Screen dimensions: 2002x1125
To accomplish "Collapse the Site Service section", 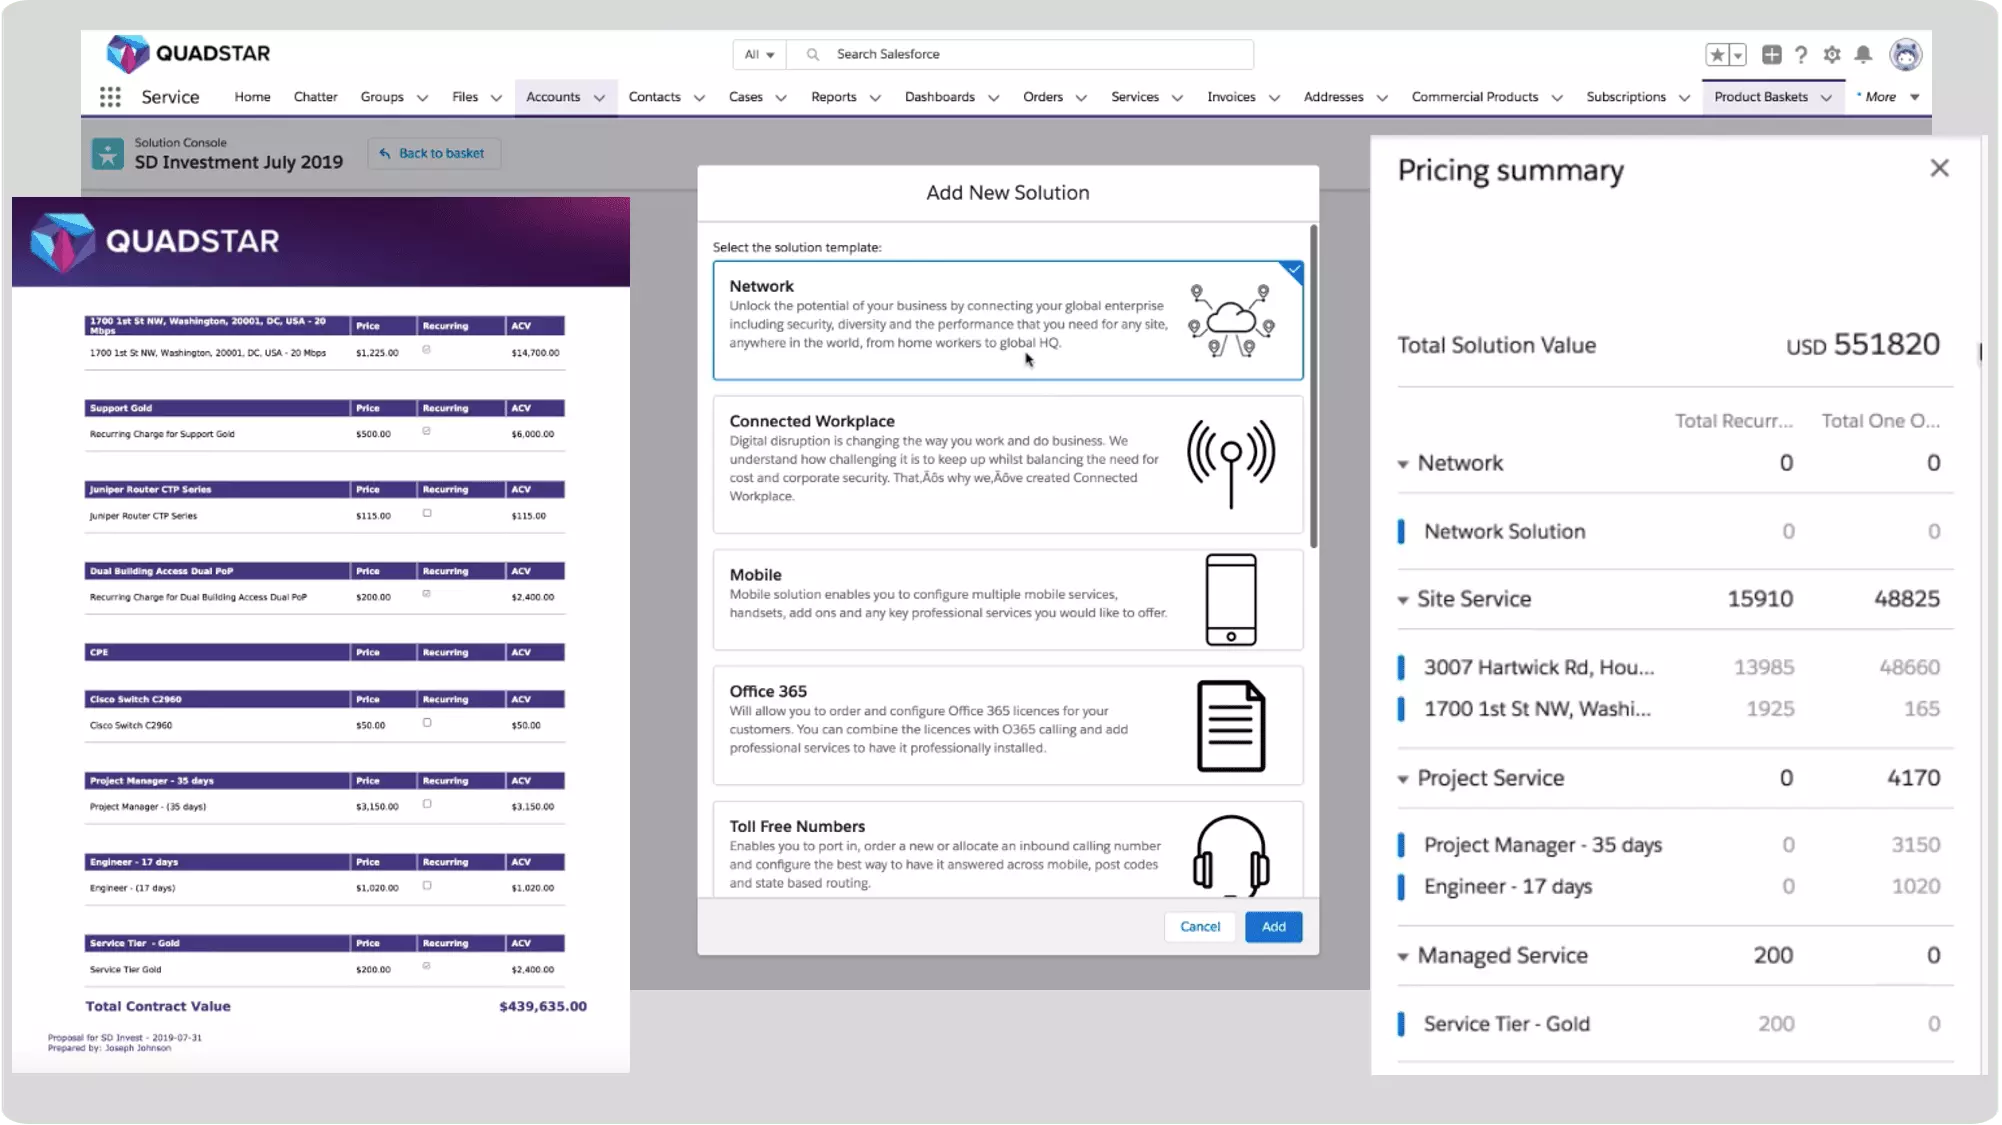I will tap(1403, 600).
